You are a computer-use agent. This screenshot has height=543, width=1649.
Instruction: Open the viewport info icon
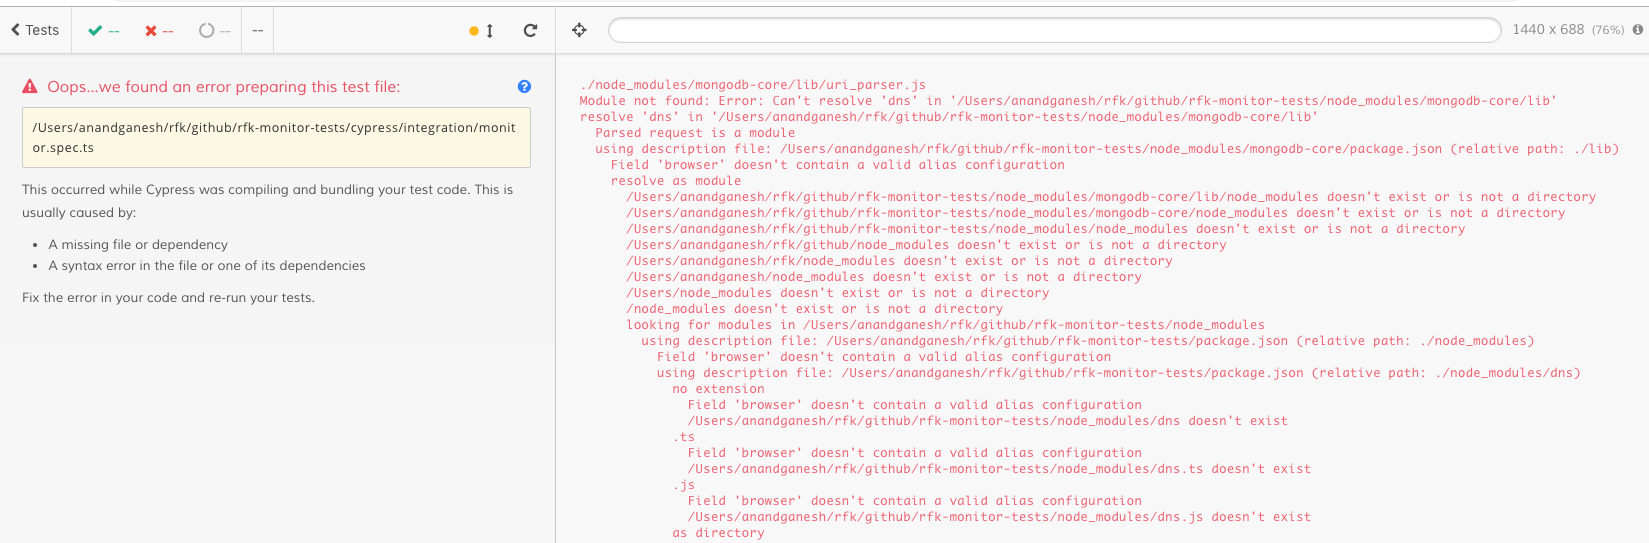click(1638, 30)
